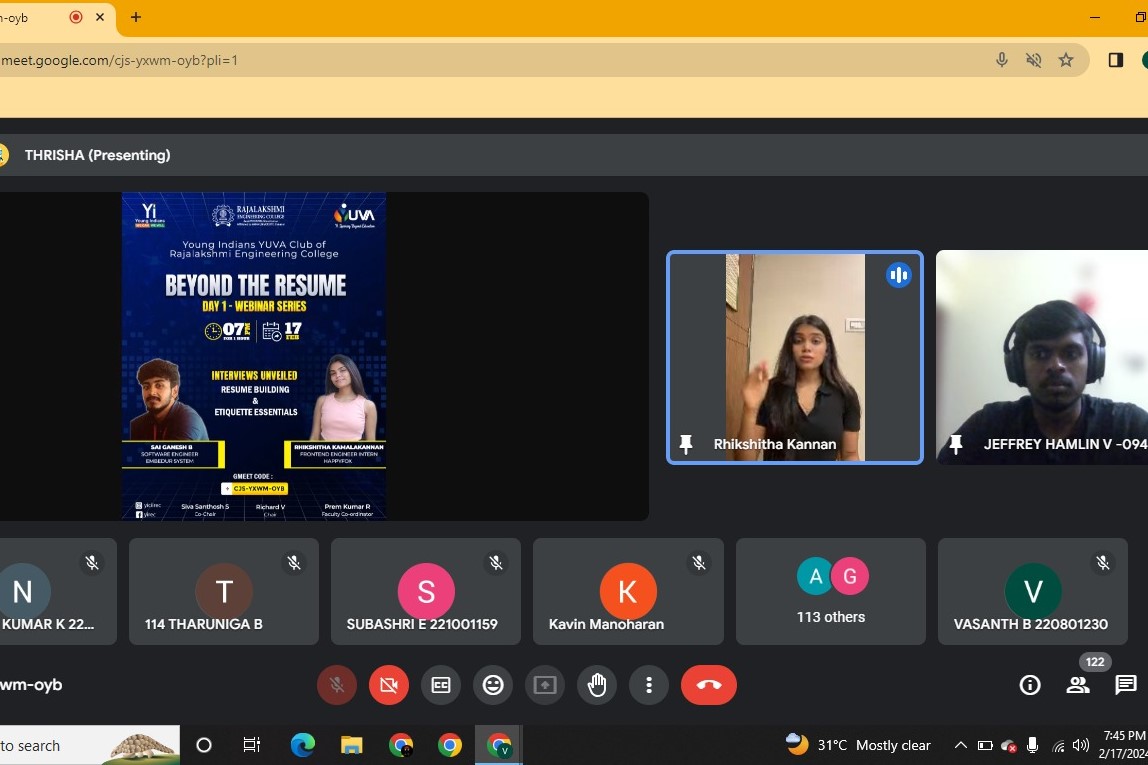Click the Present now screen icon
Image resolution: width=1148 pixels, height=765 pixels.
(x=545, y=685)
